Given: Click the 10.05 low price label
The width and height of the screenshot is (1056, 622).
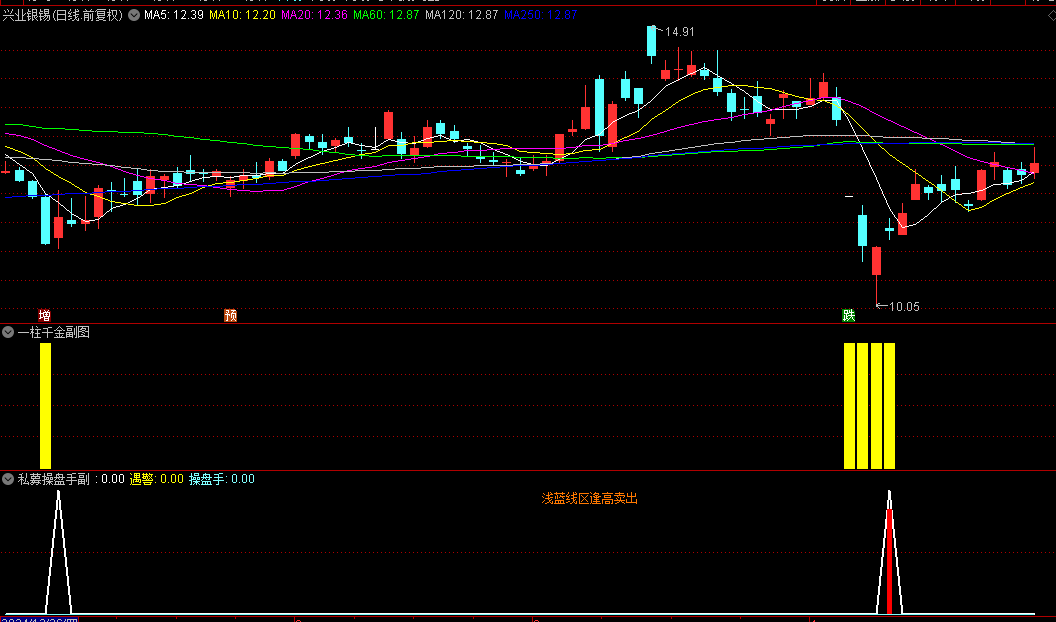Looking at the screenshot, I should [x=904, y=307].
